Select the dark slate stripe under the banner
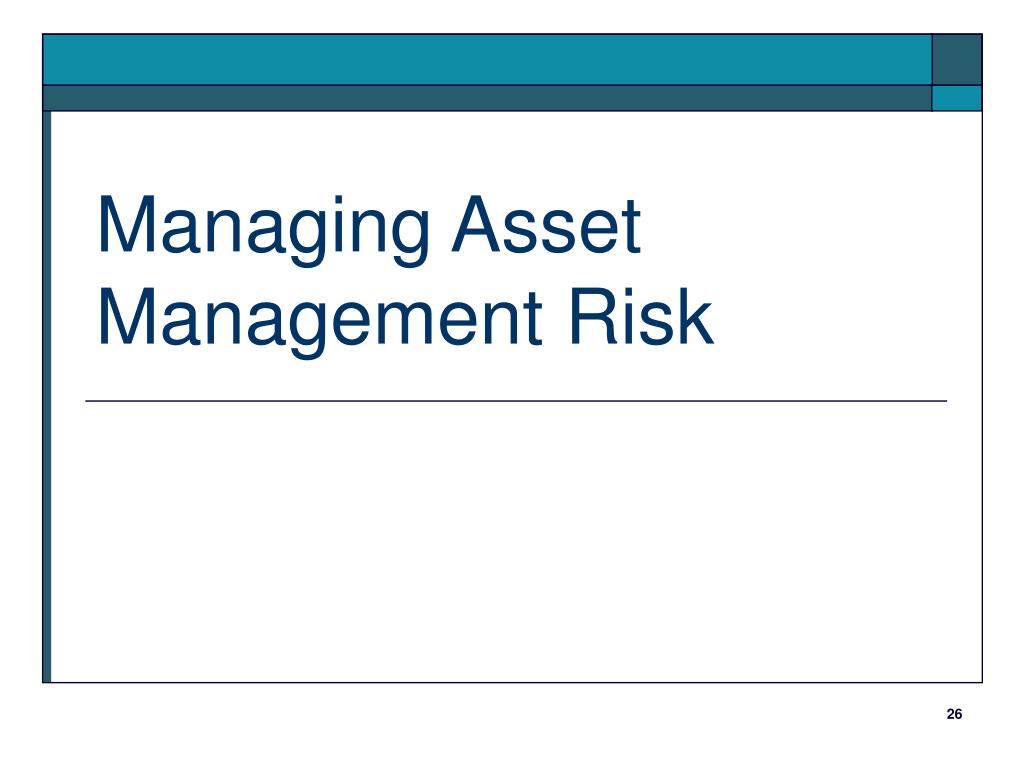The width and height of the screenshot is (1024, 768). tap(487, 98)
